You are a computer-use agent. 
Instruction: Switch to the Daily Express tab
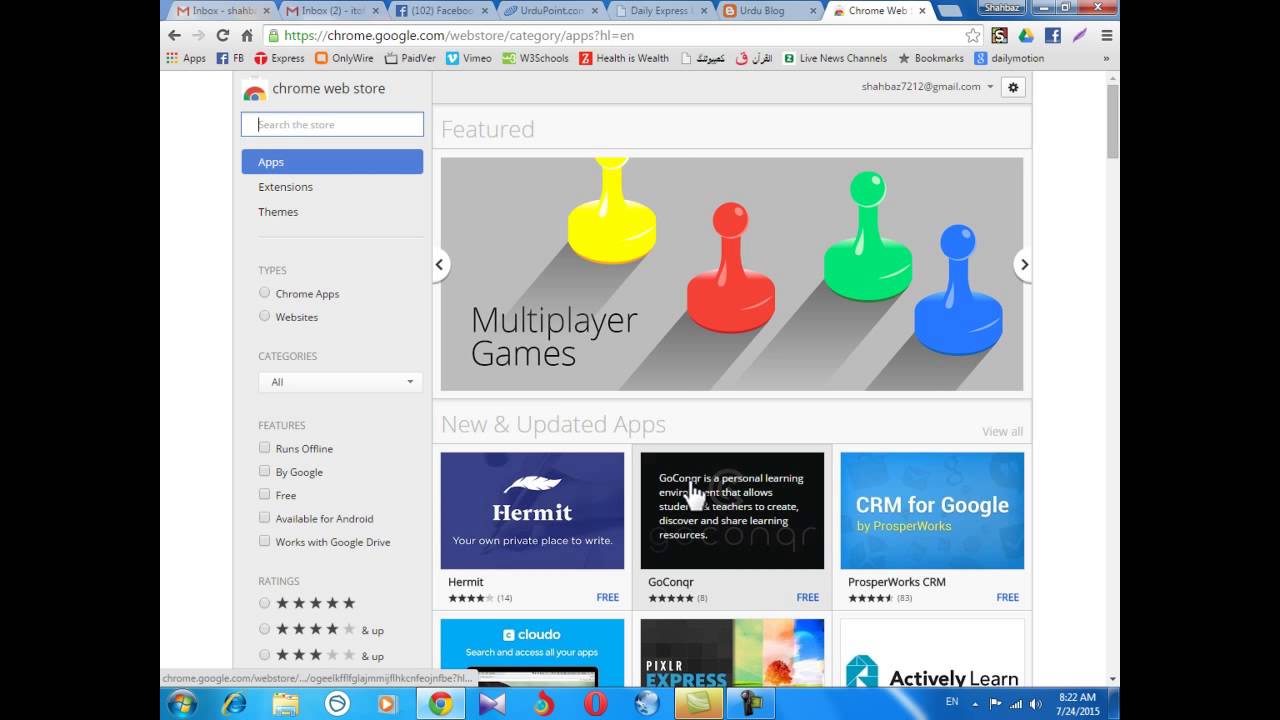pos(659,11)
